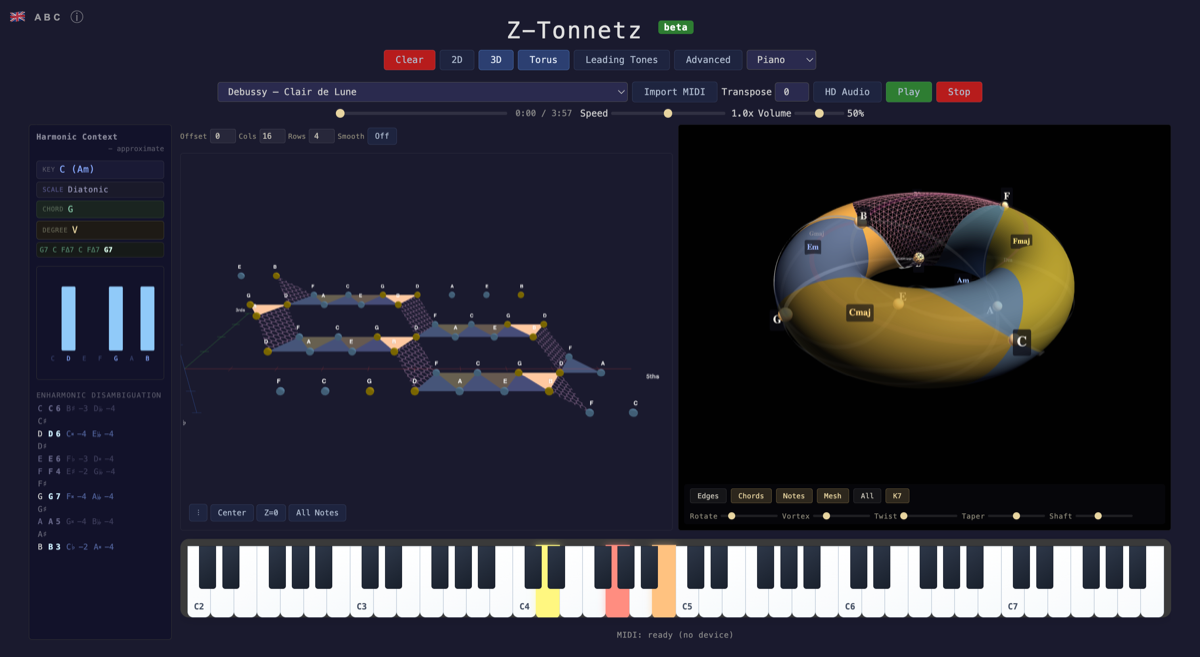Click the SCALE Diatonic field

pos(100,189)
